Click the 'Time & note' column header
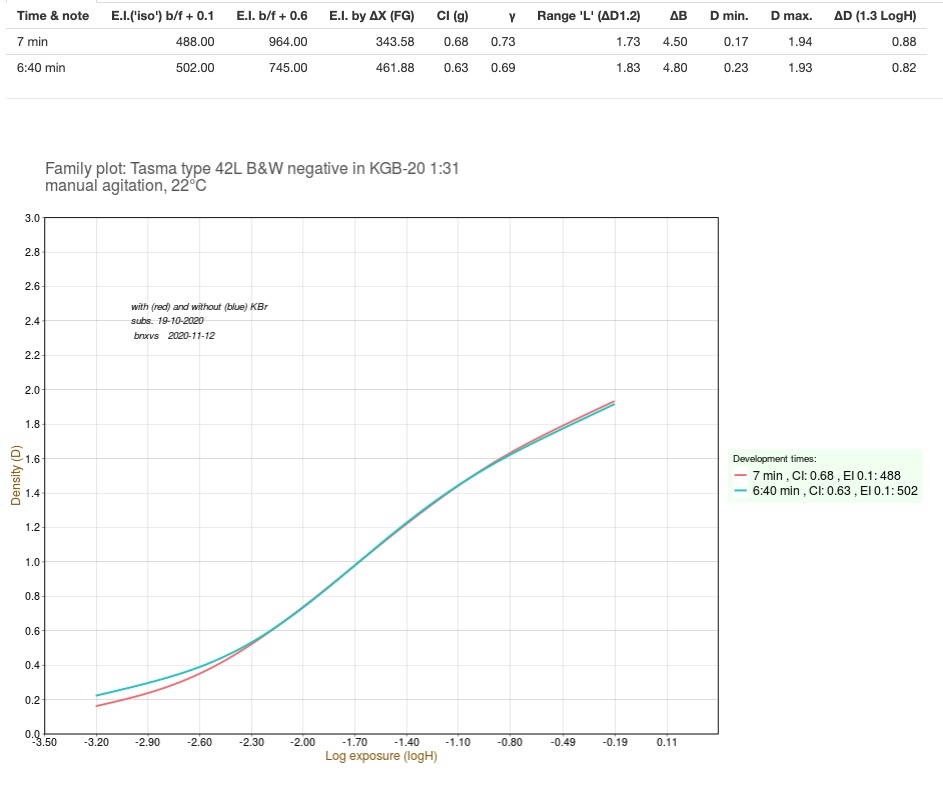This screenshot has width=943, height=789. (53, 15)
